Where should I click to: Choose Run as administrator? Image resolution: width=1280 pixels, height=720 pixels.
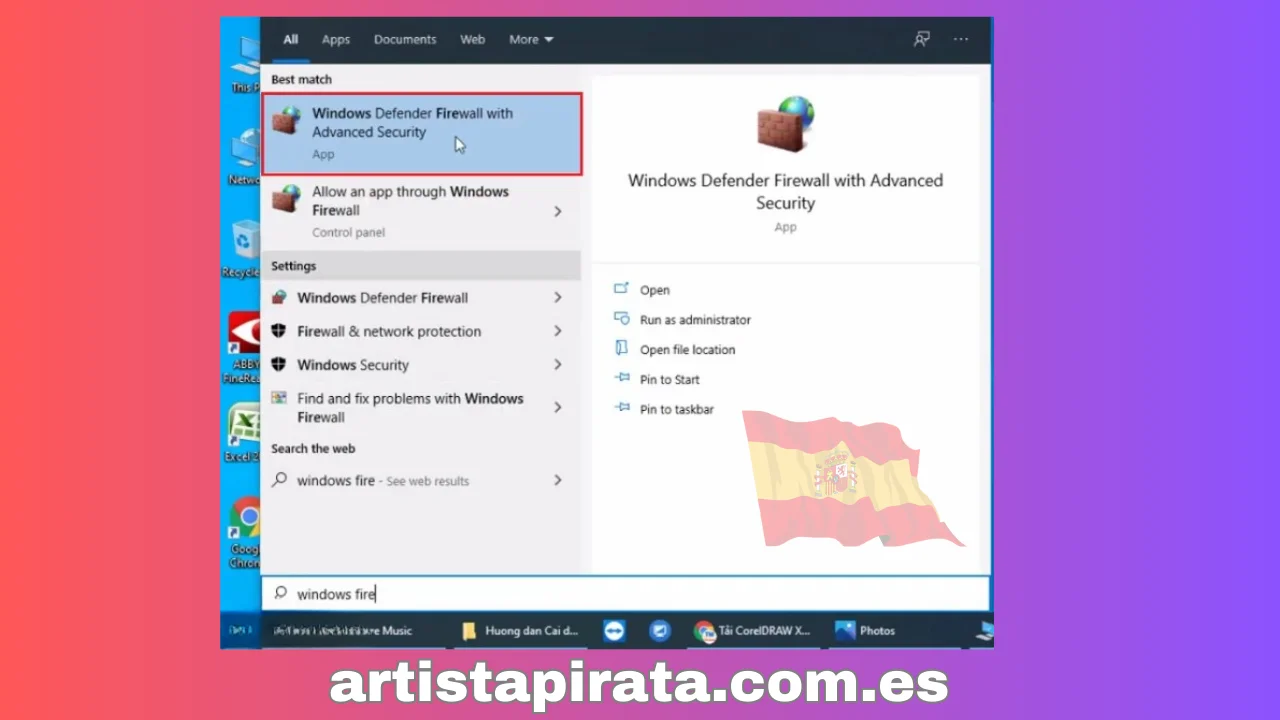695,320
